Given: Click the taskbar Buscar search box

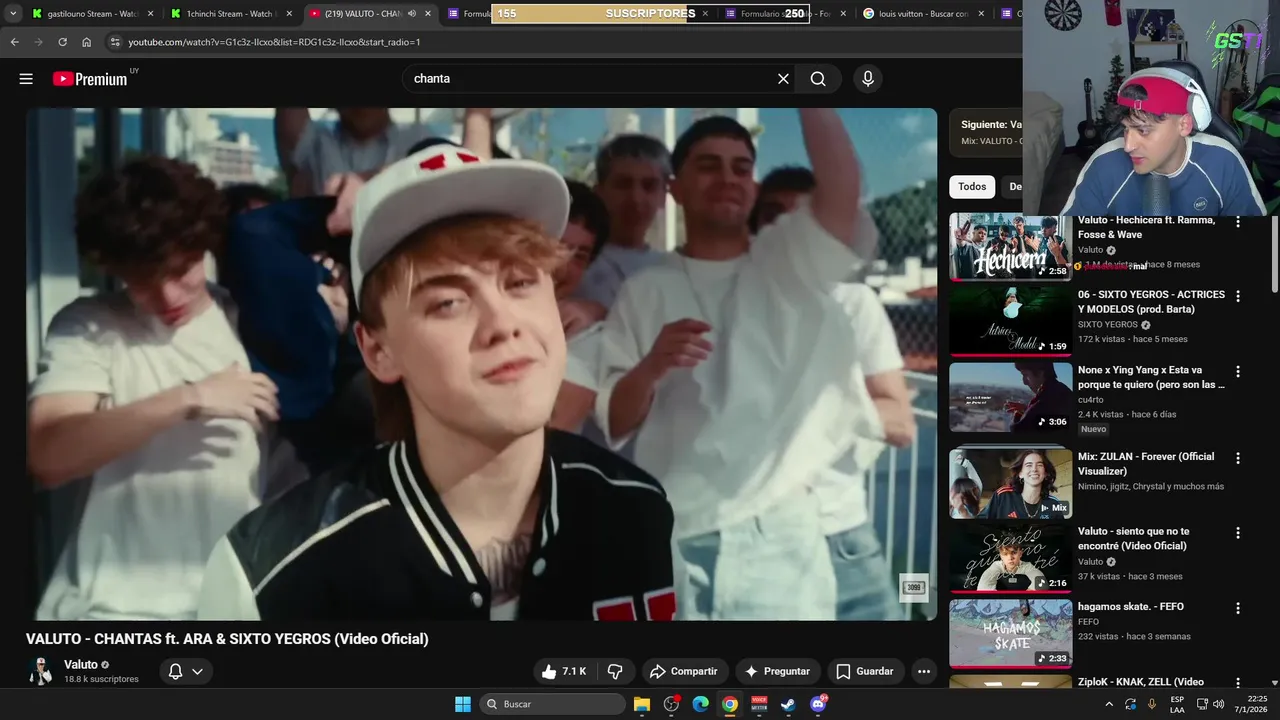Looking at the screenshot, I should [551, 704].
